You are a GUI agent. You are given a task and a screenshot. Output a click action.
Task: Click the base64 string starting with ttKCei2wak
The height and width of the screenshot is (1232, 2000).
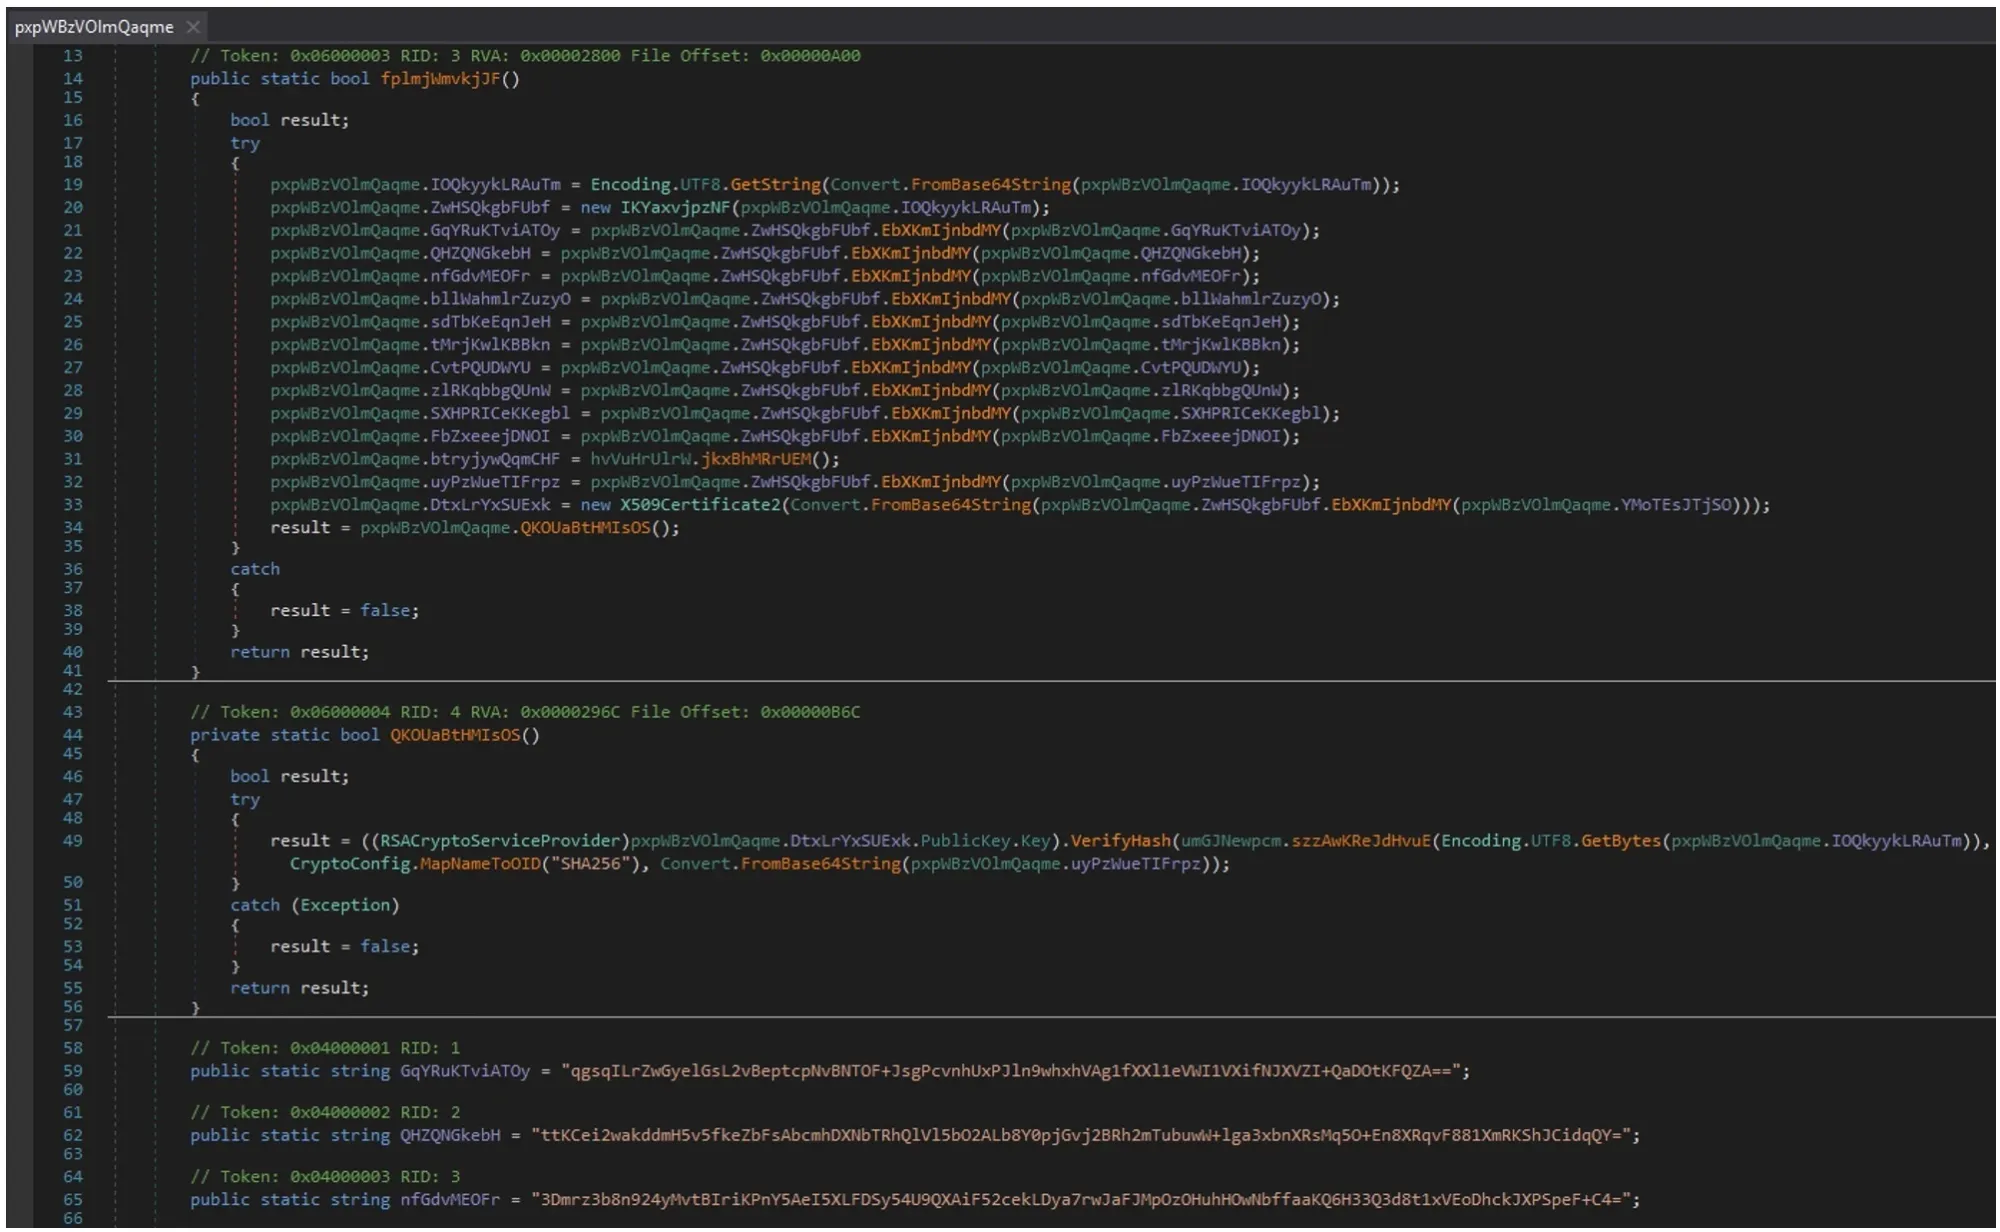[1080, 1136]
